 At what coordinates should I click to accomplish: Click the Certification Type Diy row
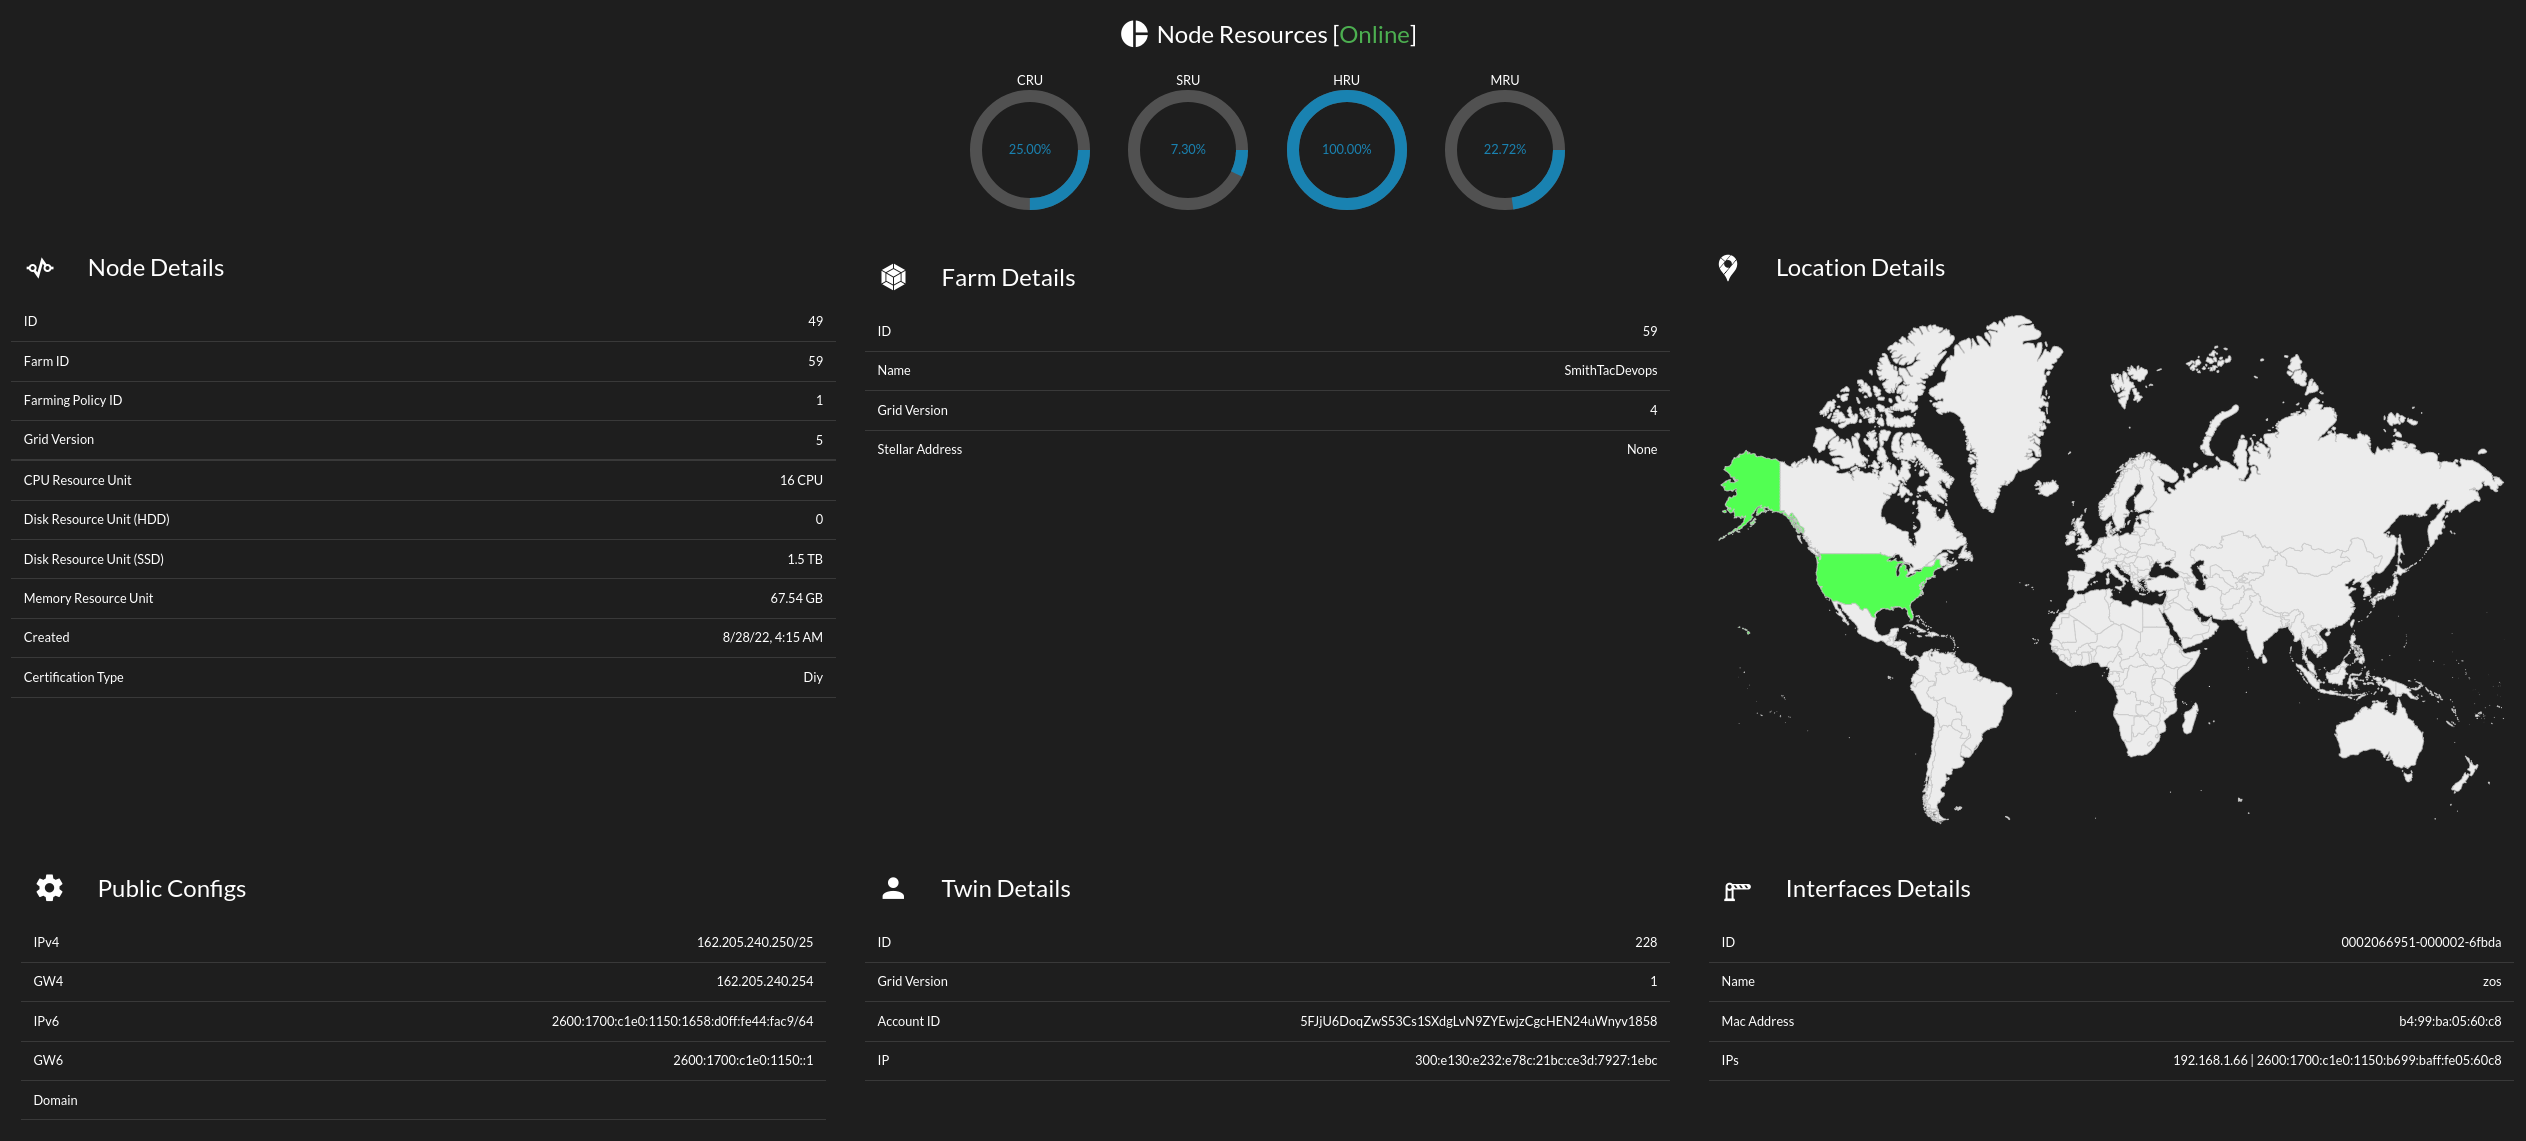click(422, 677)
